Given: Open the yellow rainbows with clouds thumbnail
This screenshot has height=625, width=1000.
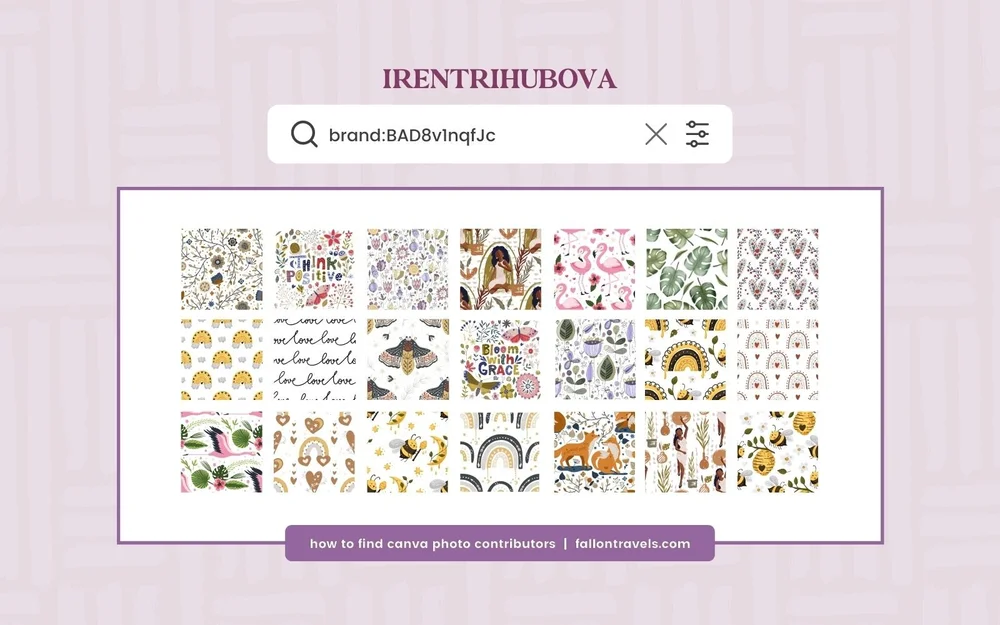Looking at the screenshot, I should tap(221, 360).
